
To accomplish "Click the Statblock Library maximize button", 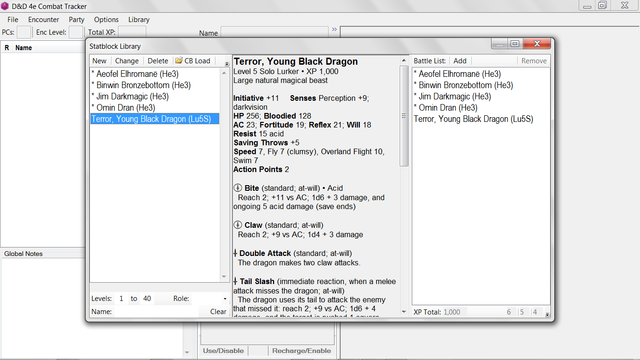I will (x=515, y=44).
